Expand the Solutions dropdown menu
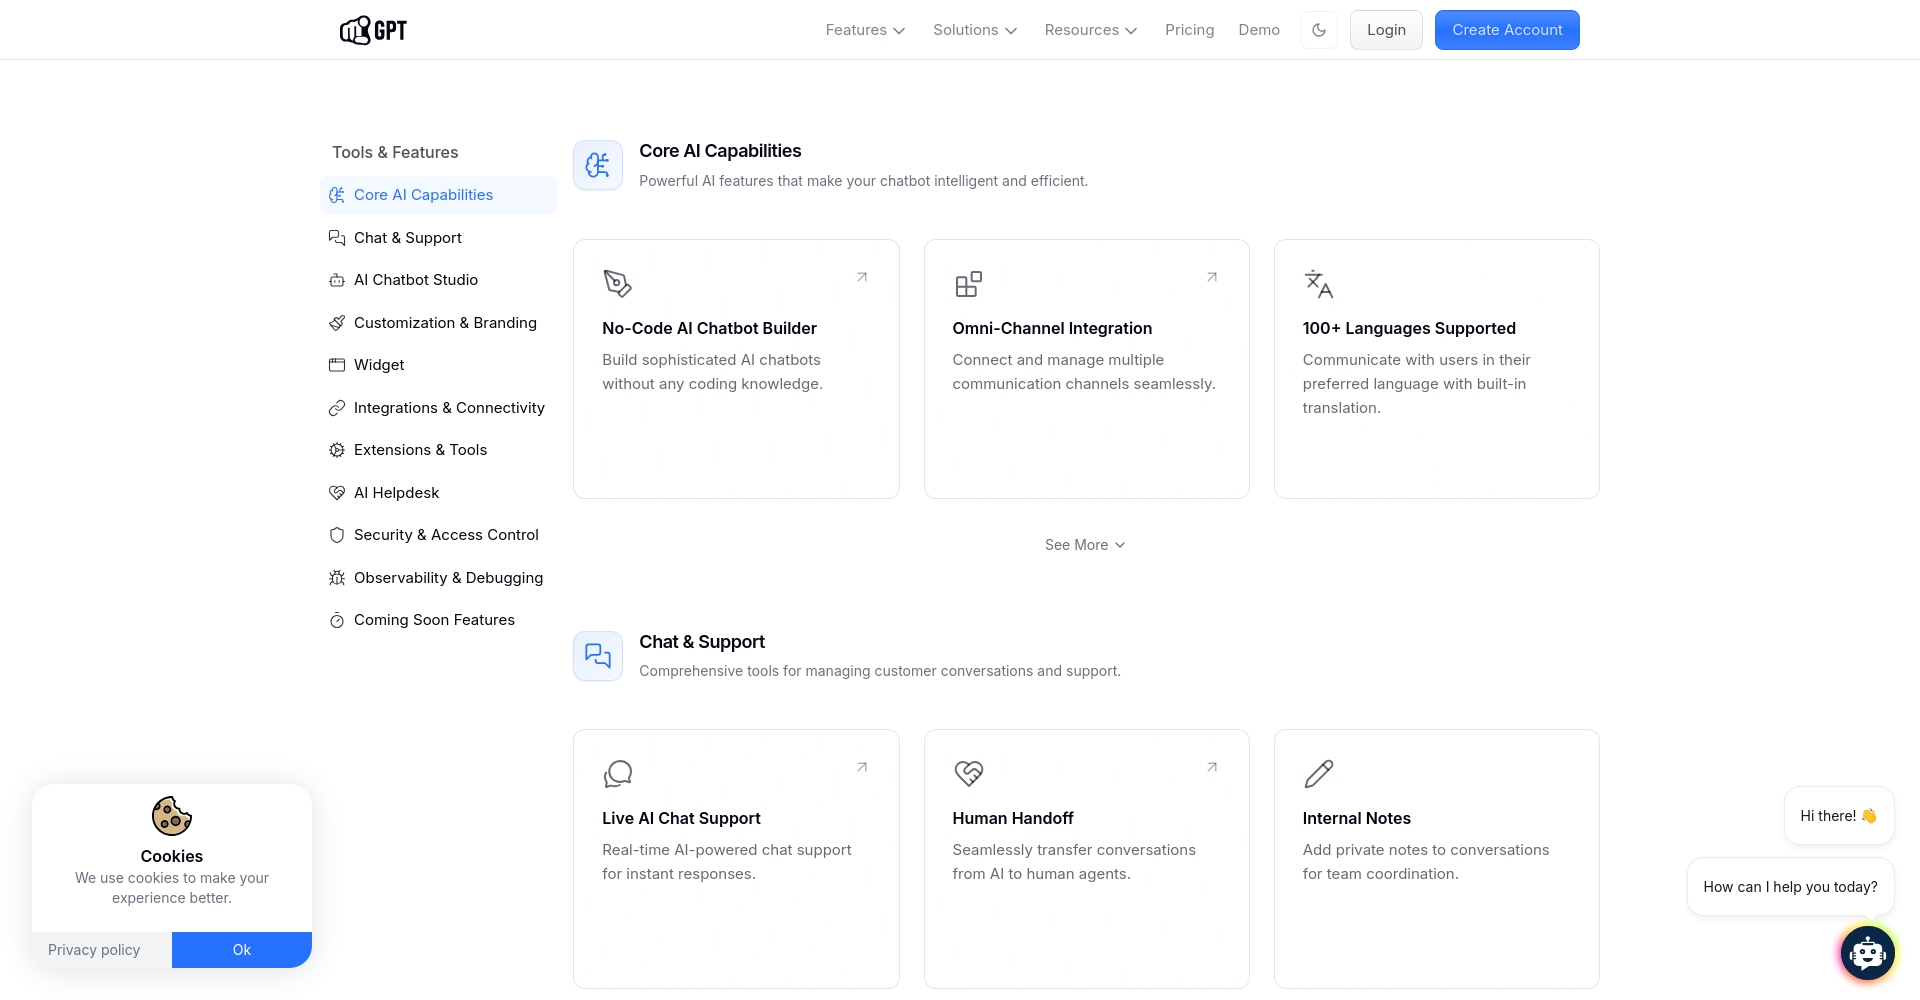 pos(975,30)
